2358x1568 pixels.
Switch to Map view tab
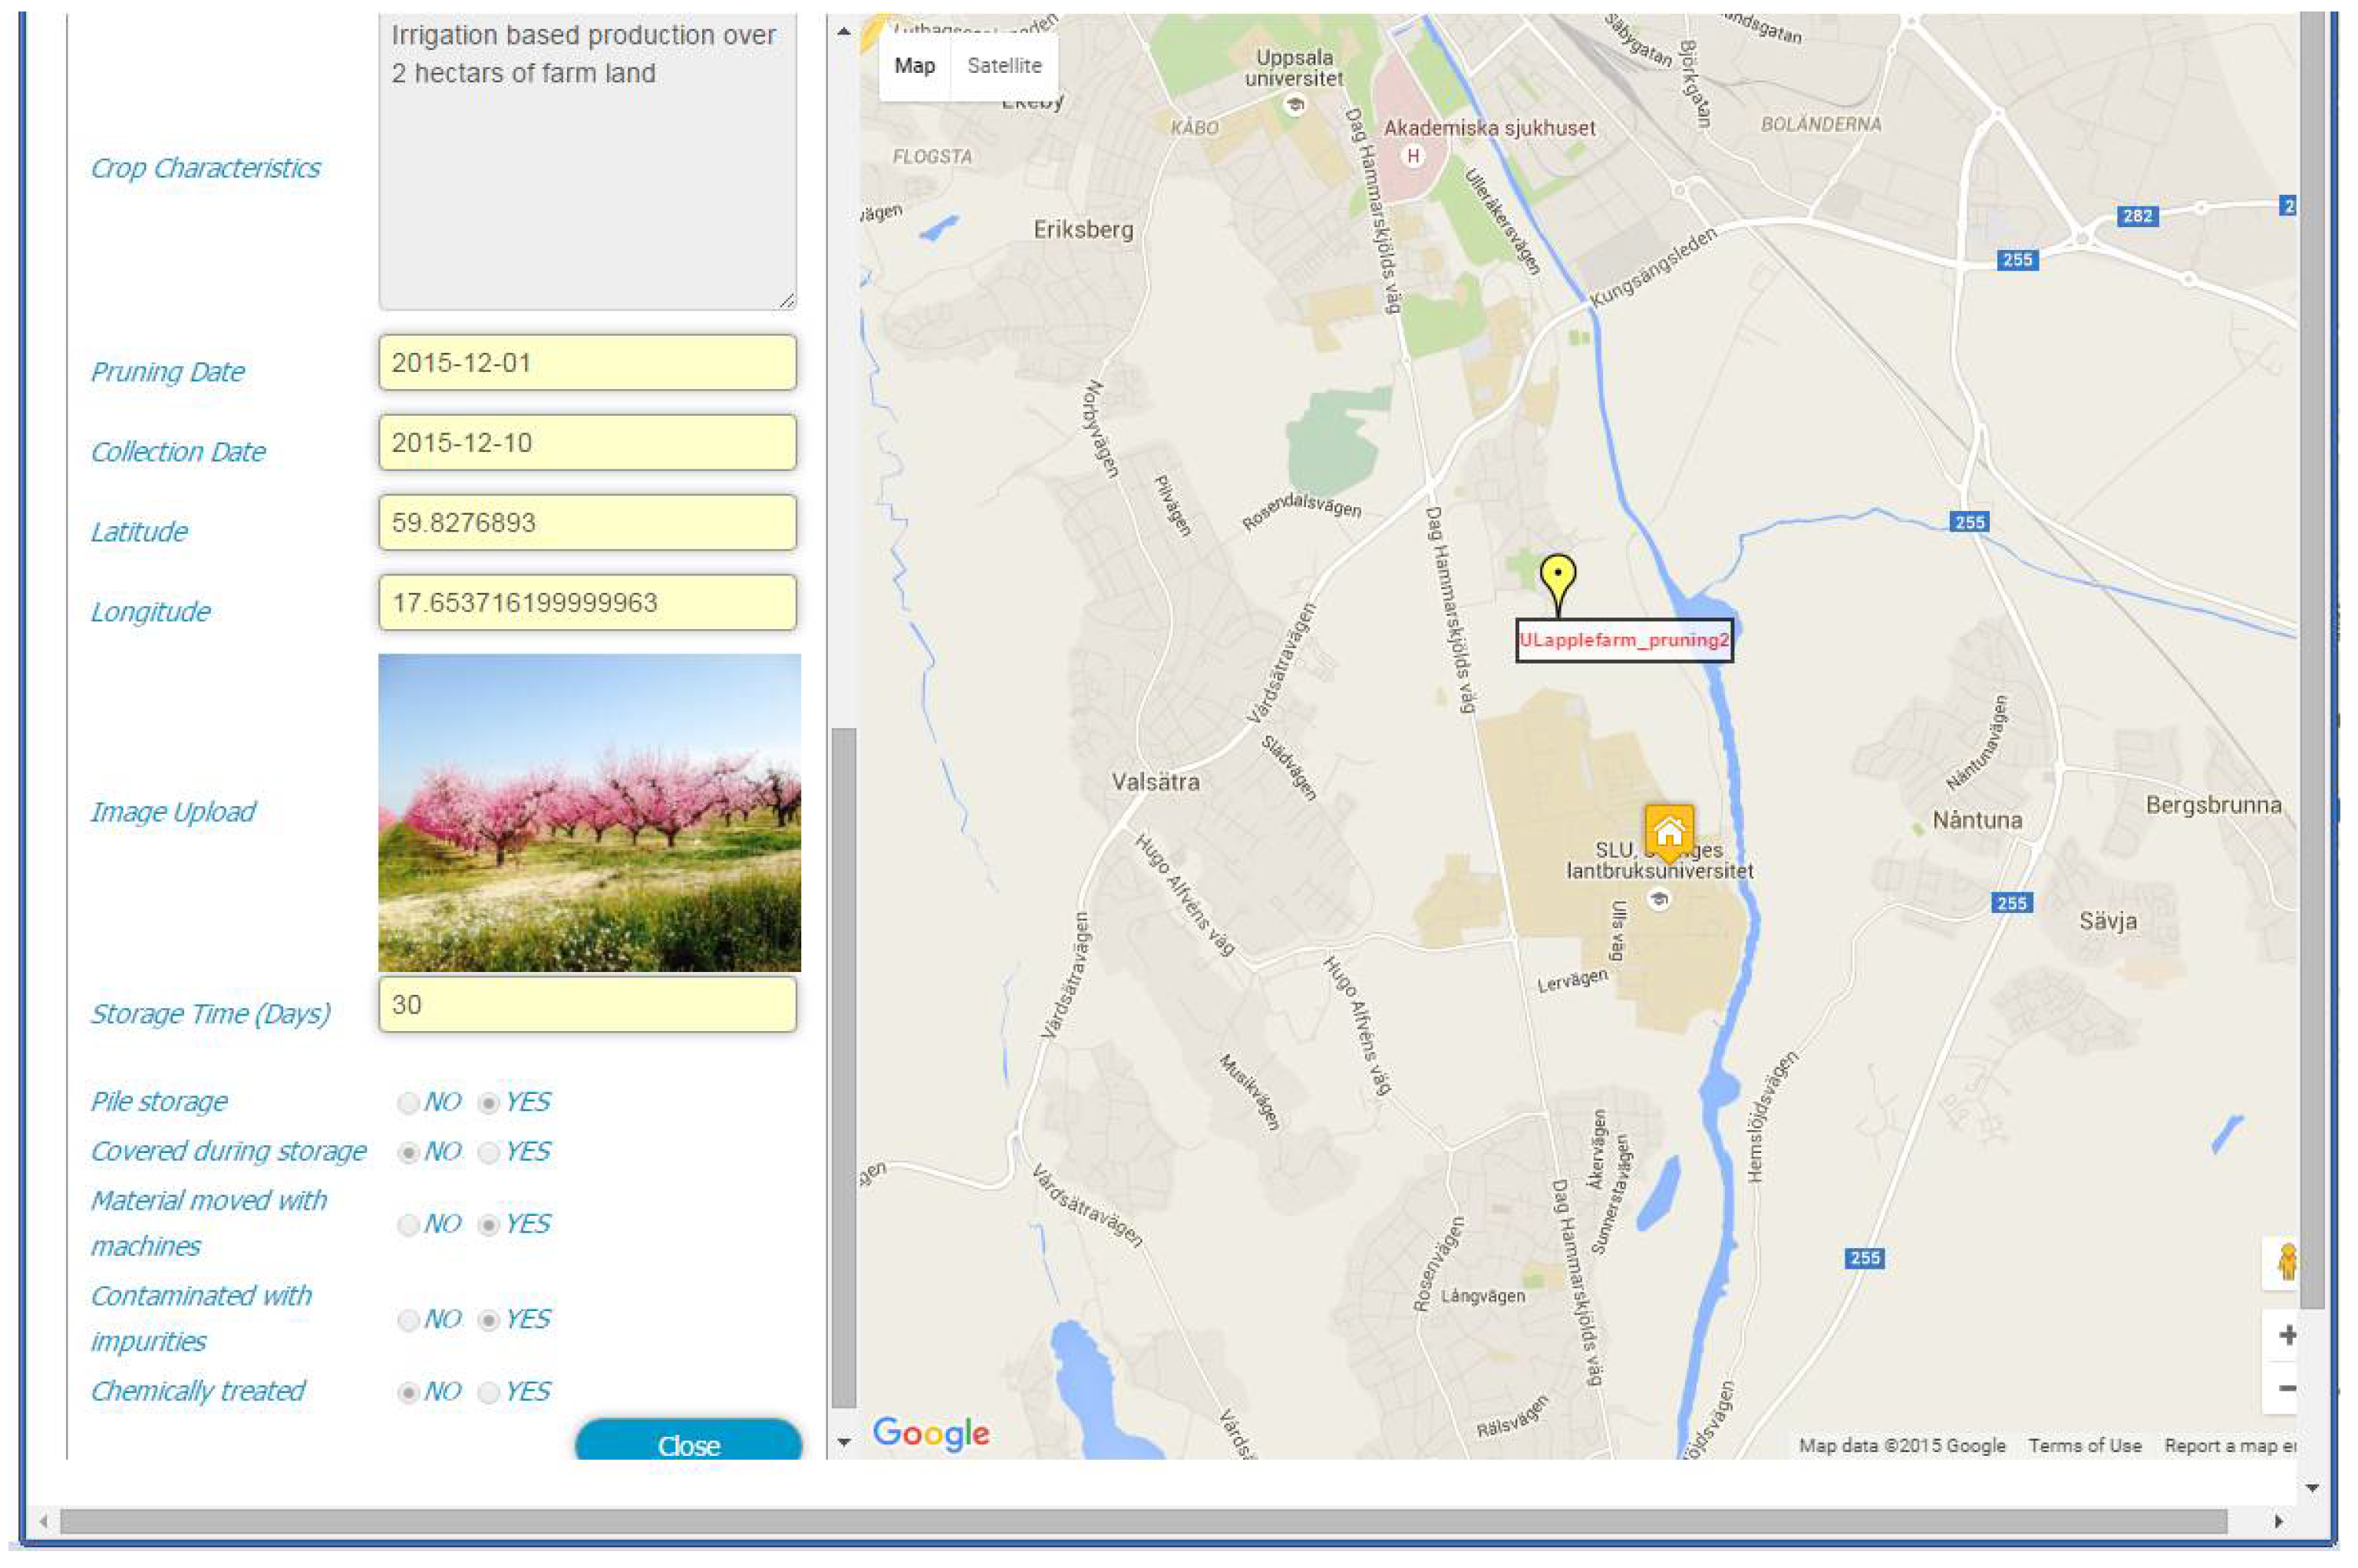point(914,66)
